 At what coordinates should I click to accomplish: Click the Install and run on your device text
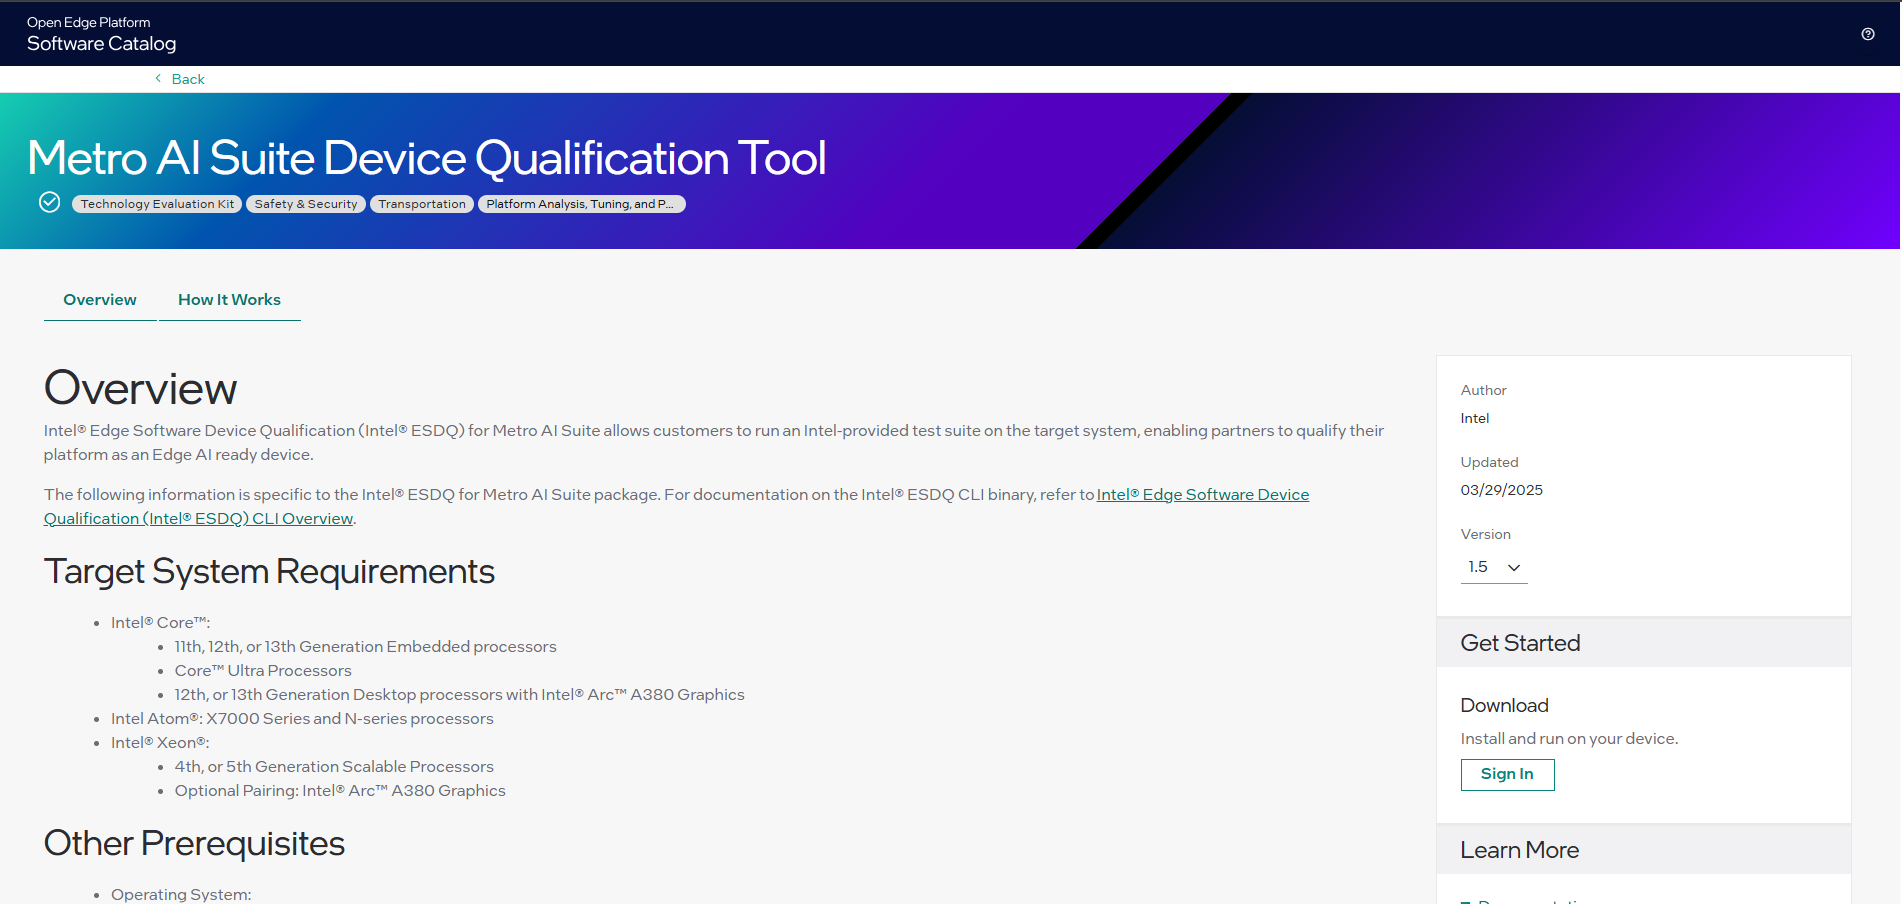(1569, 739)
